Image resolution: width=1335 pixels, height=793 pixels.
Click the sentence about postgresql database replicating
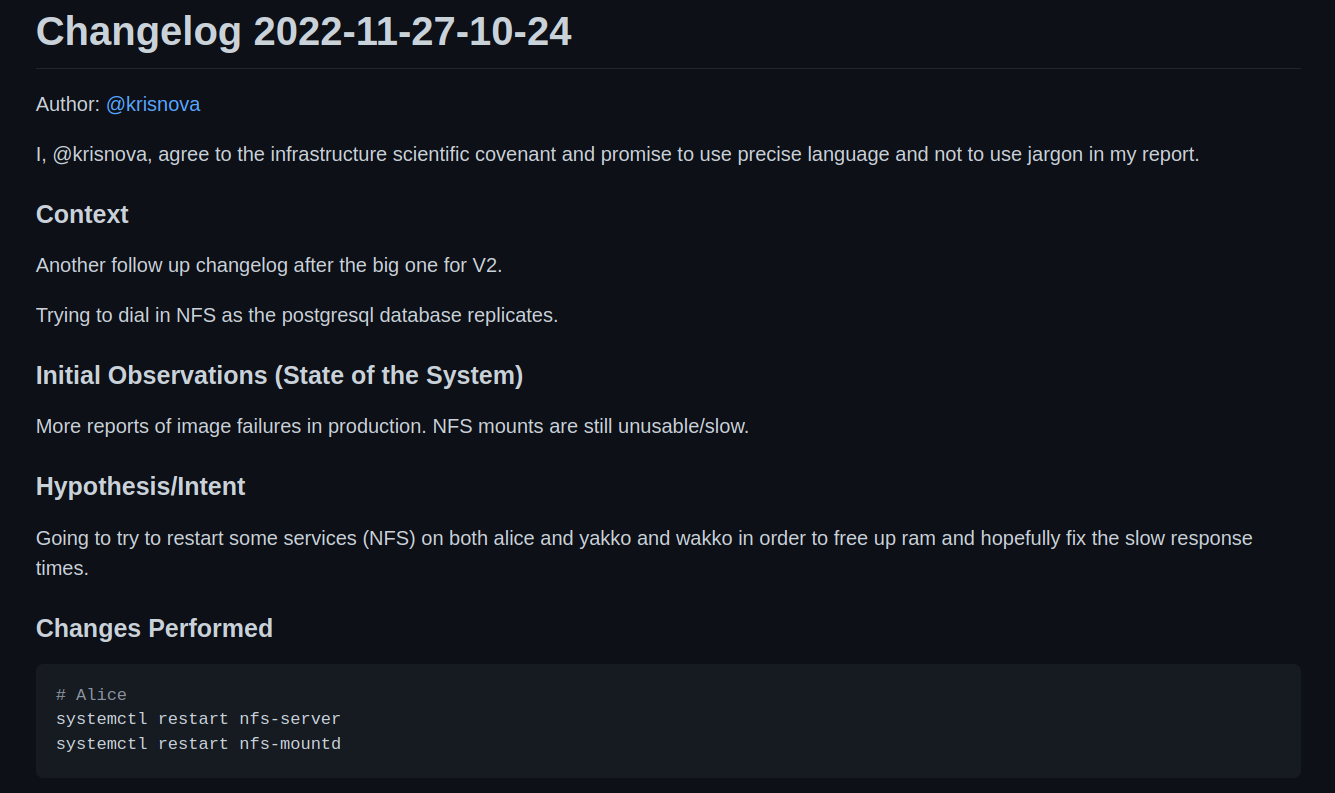click(297, 315)
